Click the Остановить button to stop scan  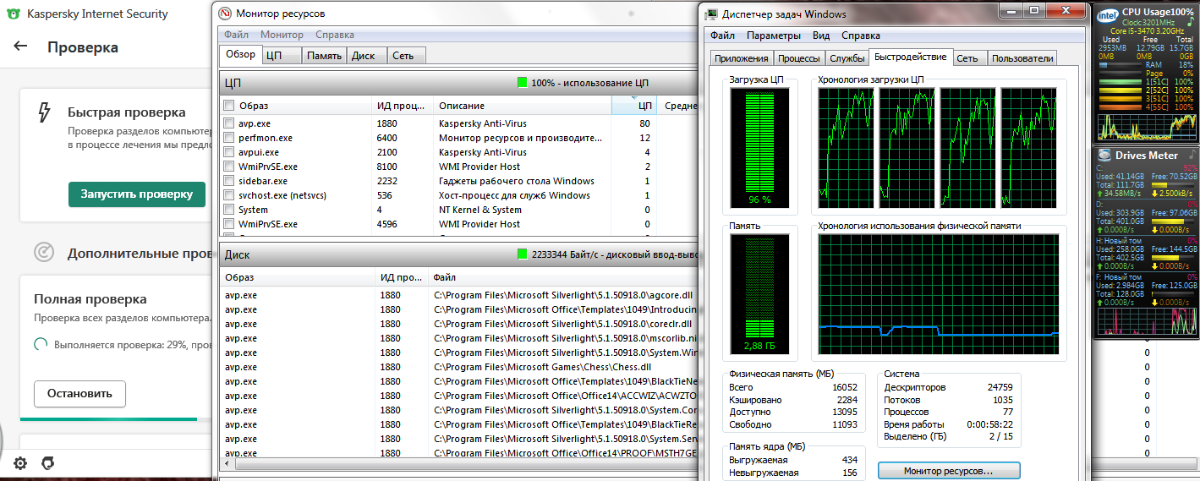click(80, 393)
